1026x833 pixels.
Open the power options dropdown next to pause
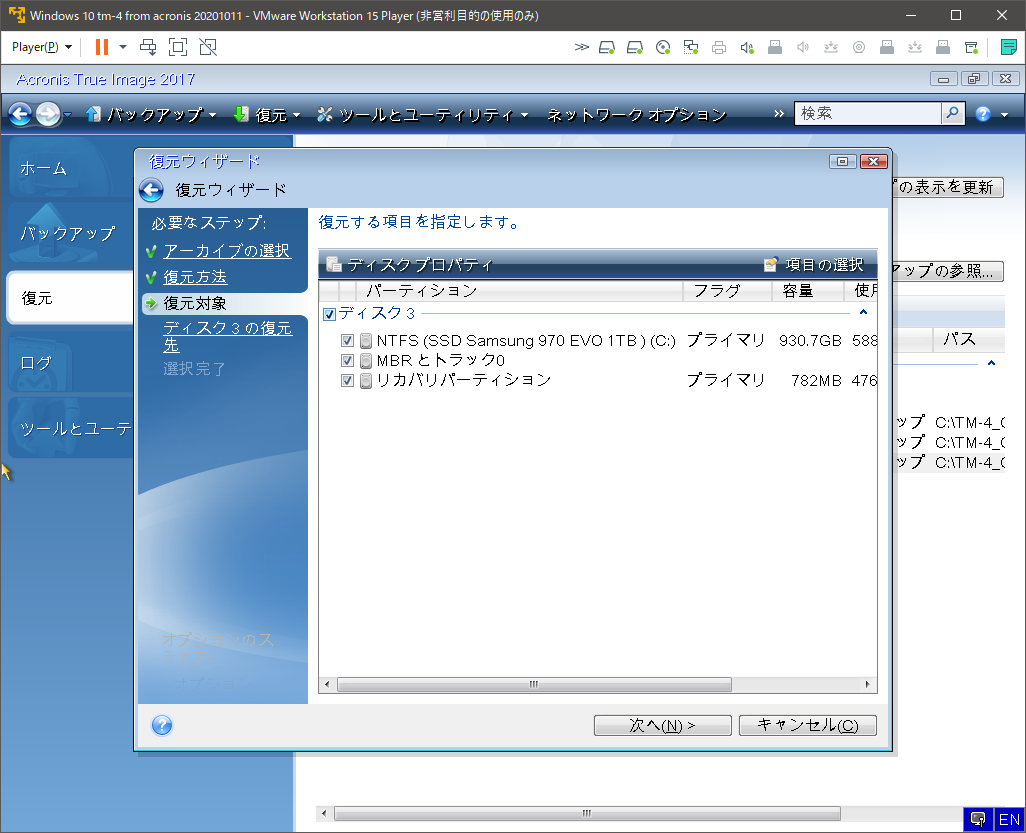(x=122, y=47)
